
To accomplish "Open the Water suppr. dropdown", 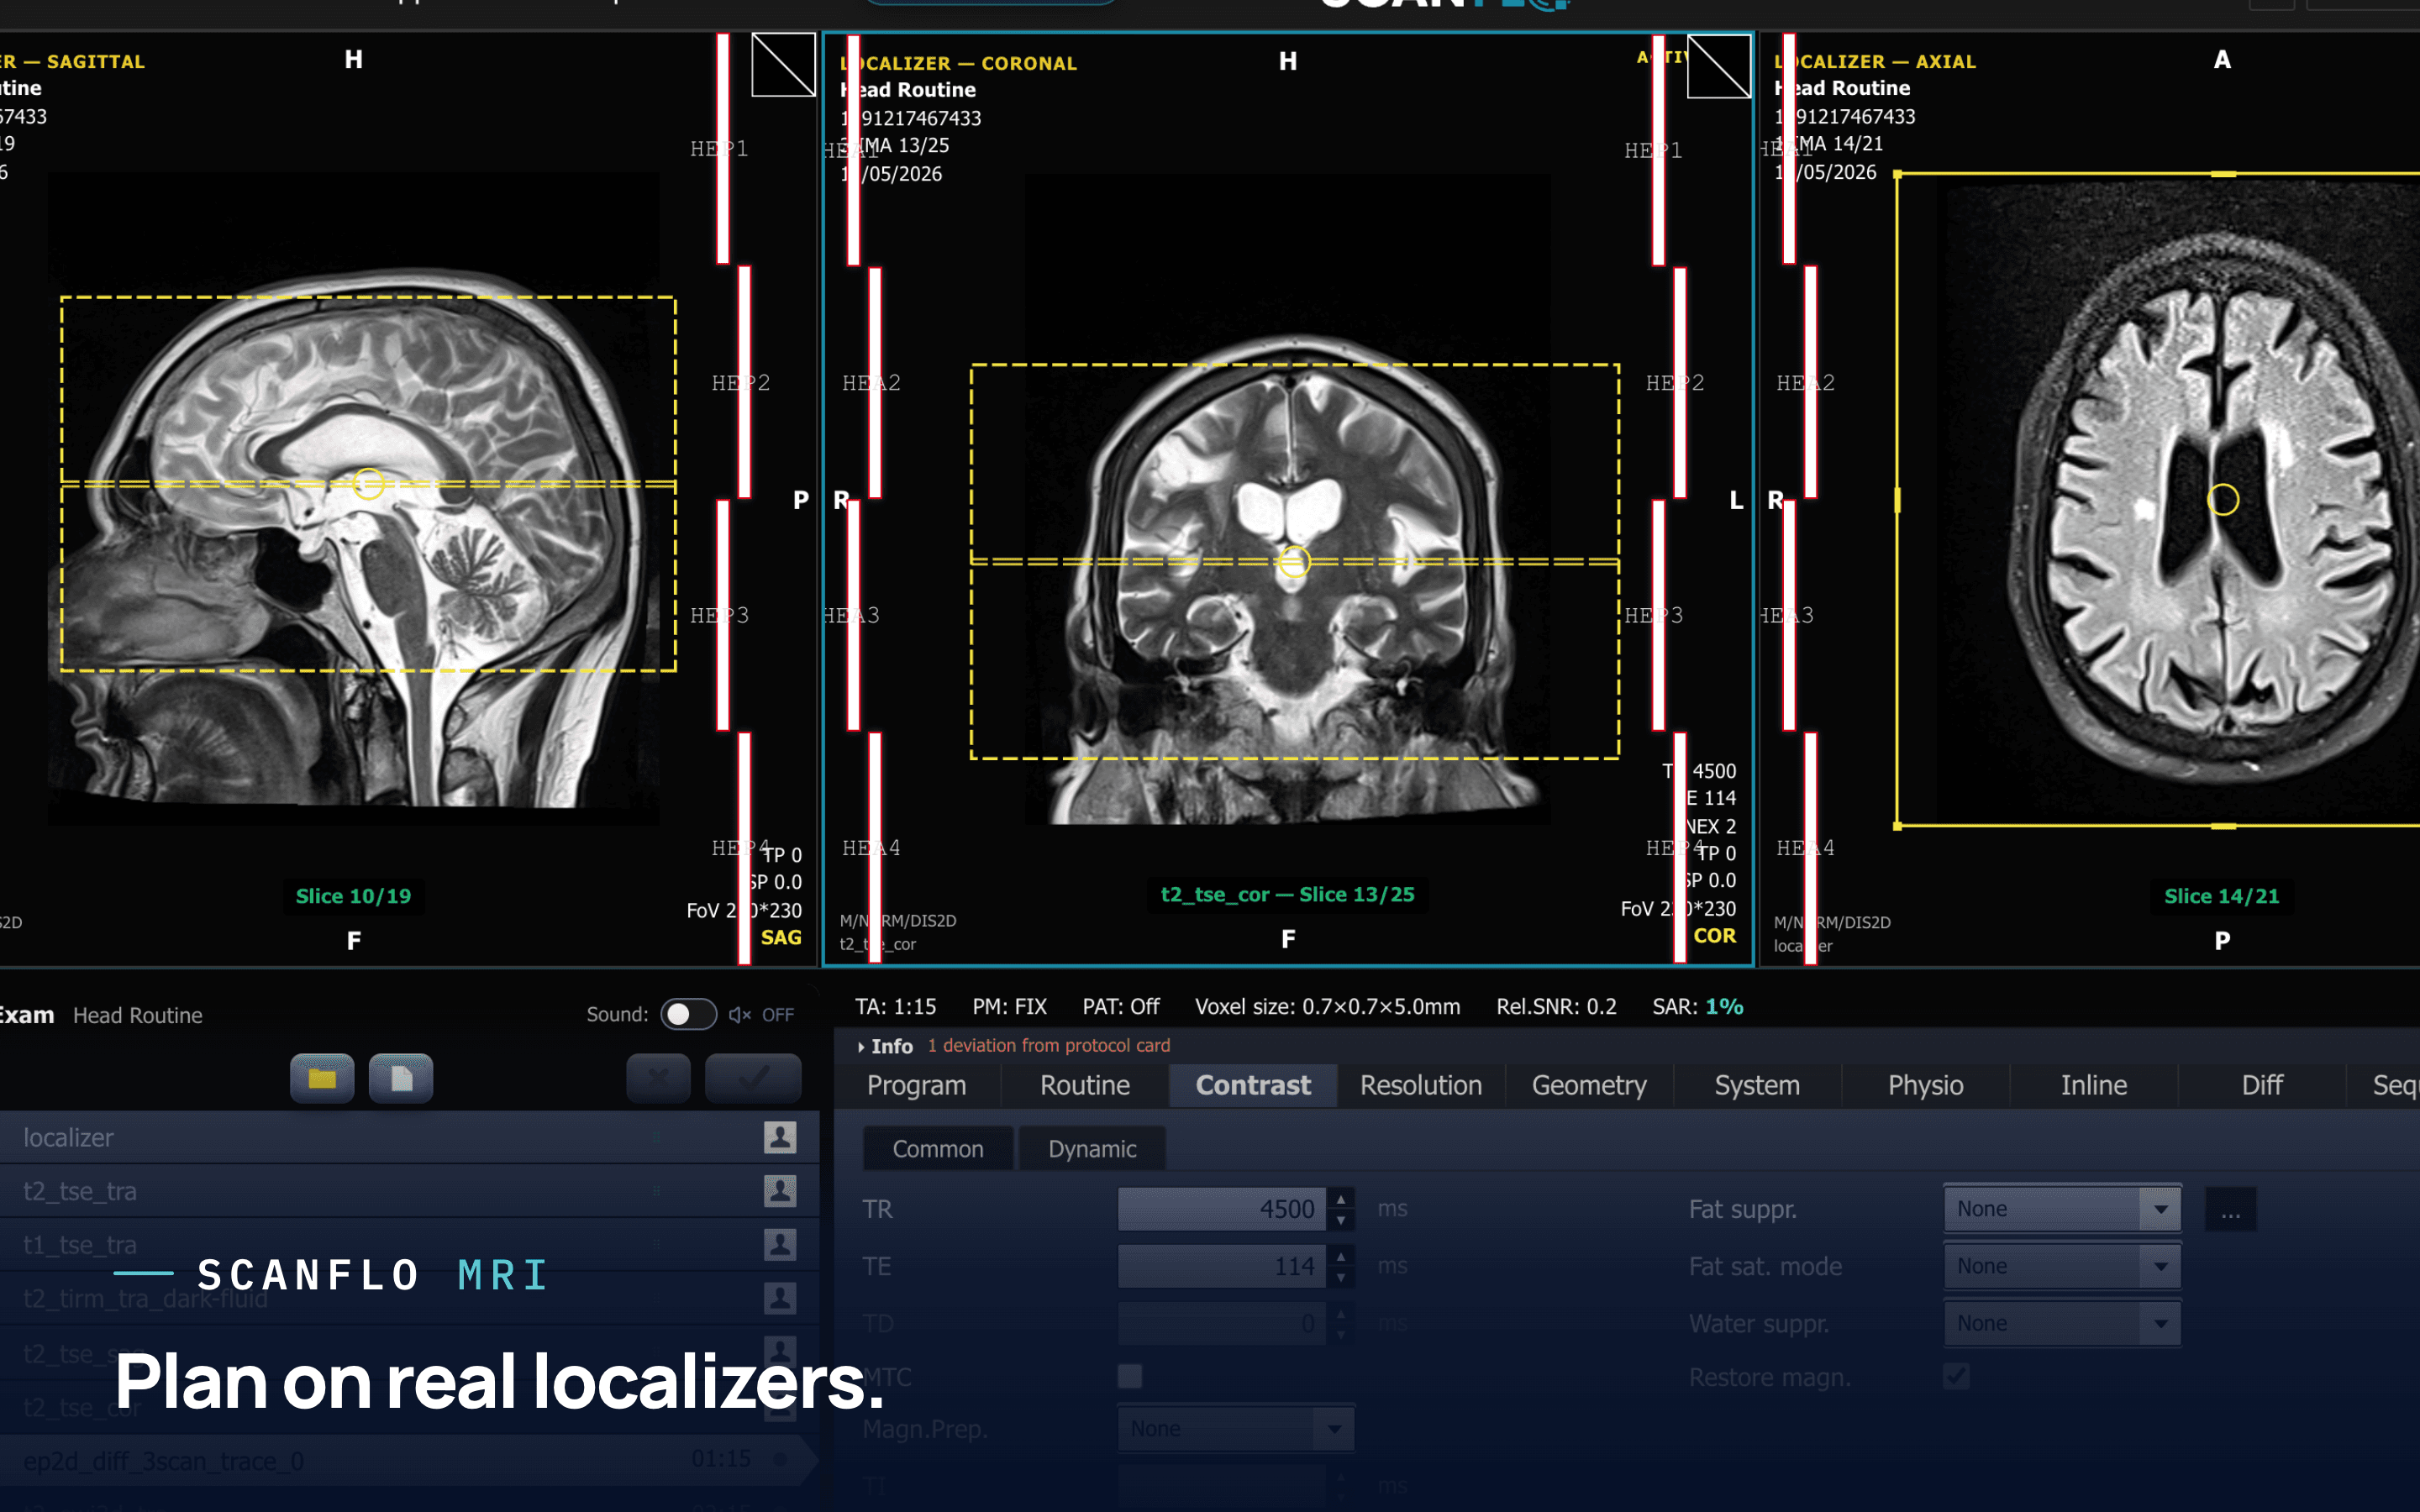I will tap(2061, 1323).
